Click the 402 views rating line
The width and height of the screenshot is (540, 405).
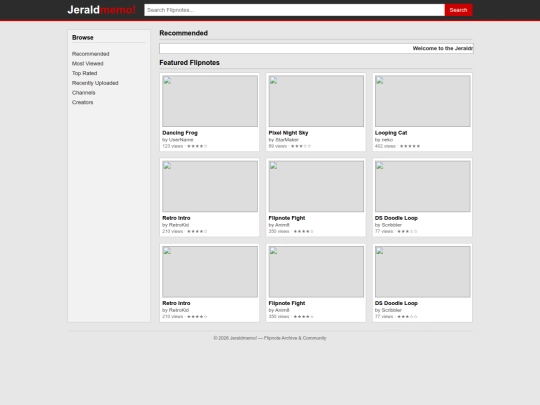pos(397,146)
